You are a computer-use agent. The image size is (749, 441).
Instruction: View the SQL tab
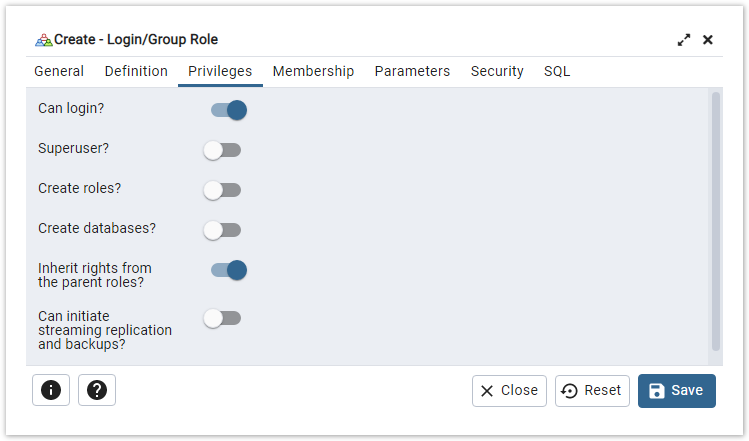557,71
